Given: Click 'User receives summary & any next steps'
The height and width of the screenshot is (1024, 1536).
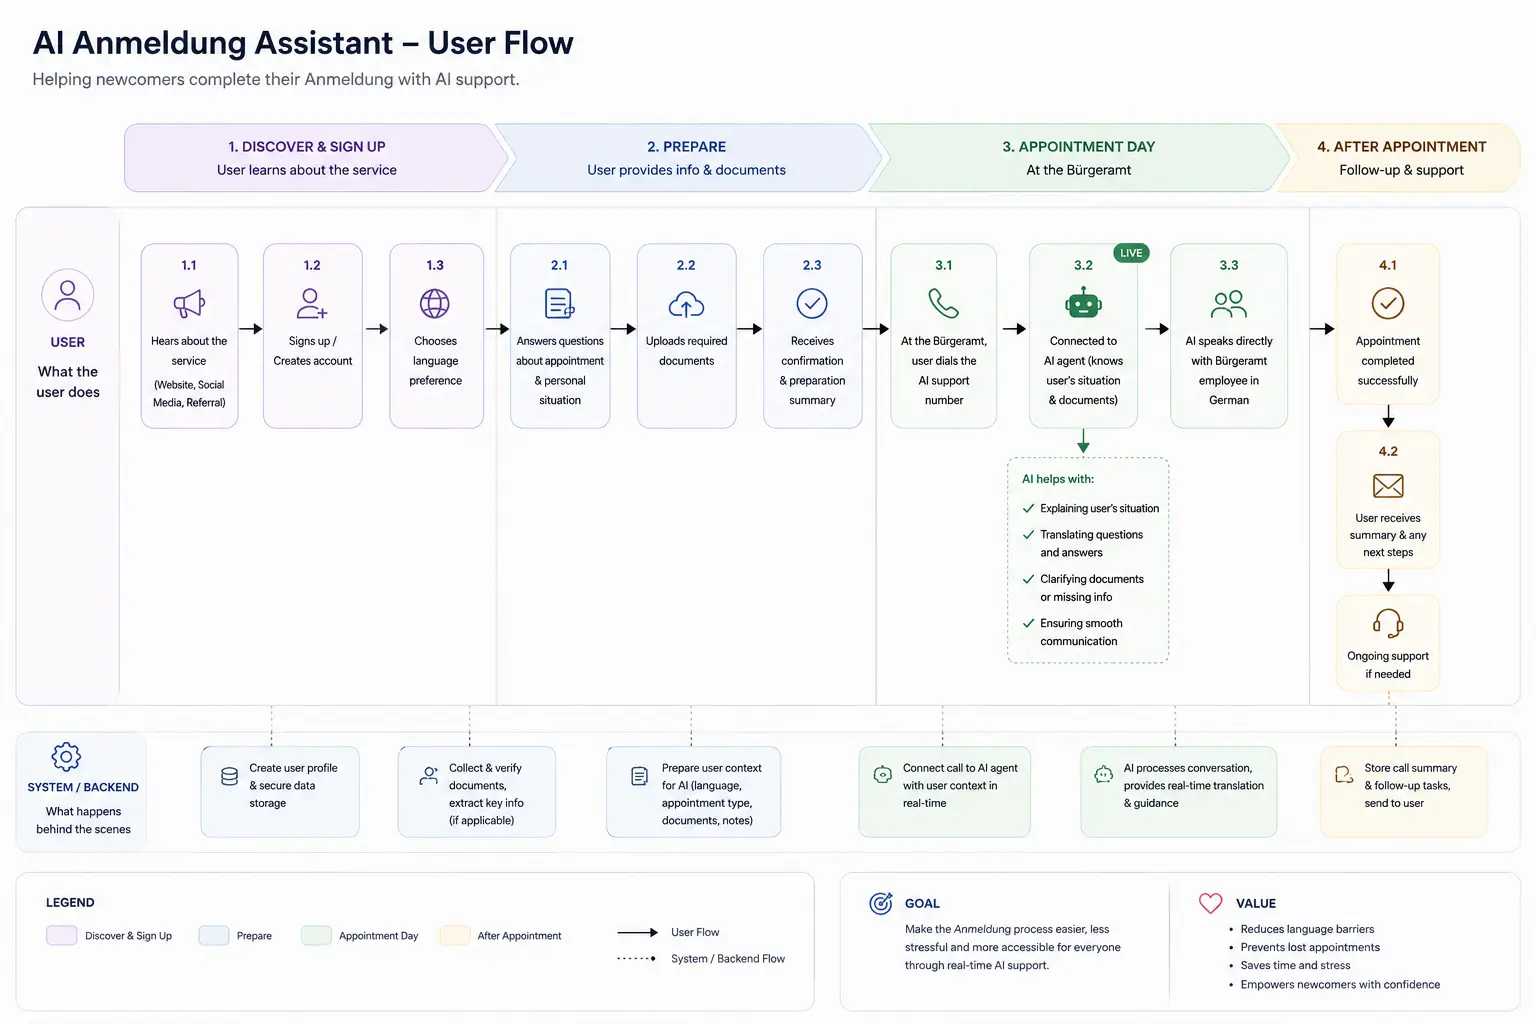Looking at the screenshot, I should 1388,535.
